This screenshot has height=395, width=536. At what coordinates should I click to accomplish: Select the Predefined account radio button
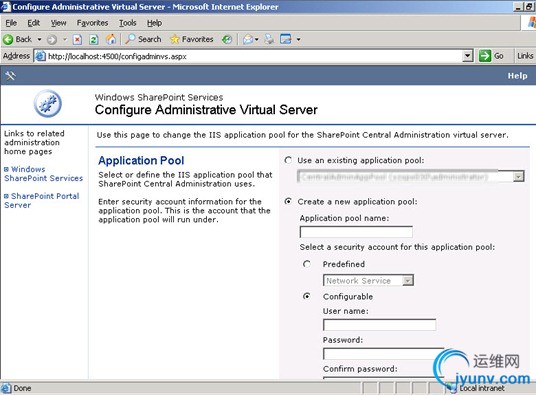click(x=307, y=264)
